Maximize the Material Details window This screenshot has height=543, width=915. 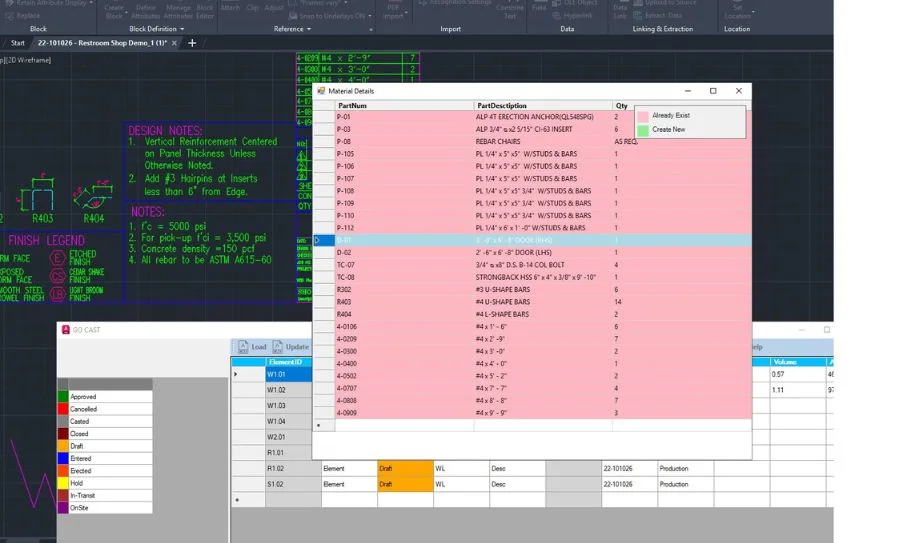click(x=713, y=91)
